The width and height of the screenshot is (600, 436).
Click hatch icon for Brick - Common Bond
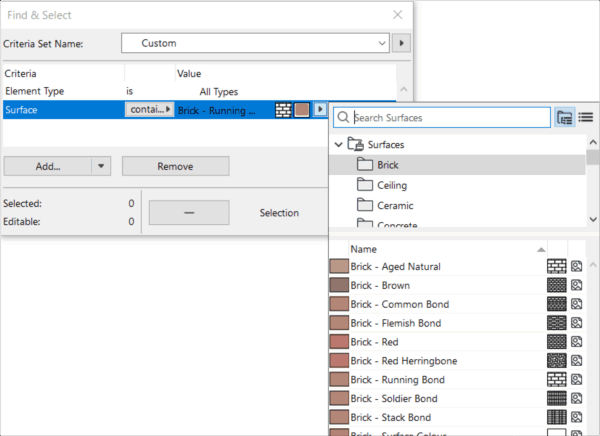pyautogui.click(x=556, y=304)
